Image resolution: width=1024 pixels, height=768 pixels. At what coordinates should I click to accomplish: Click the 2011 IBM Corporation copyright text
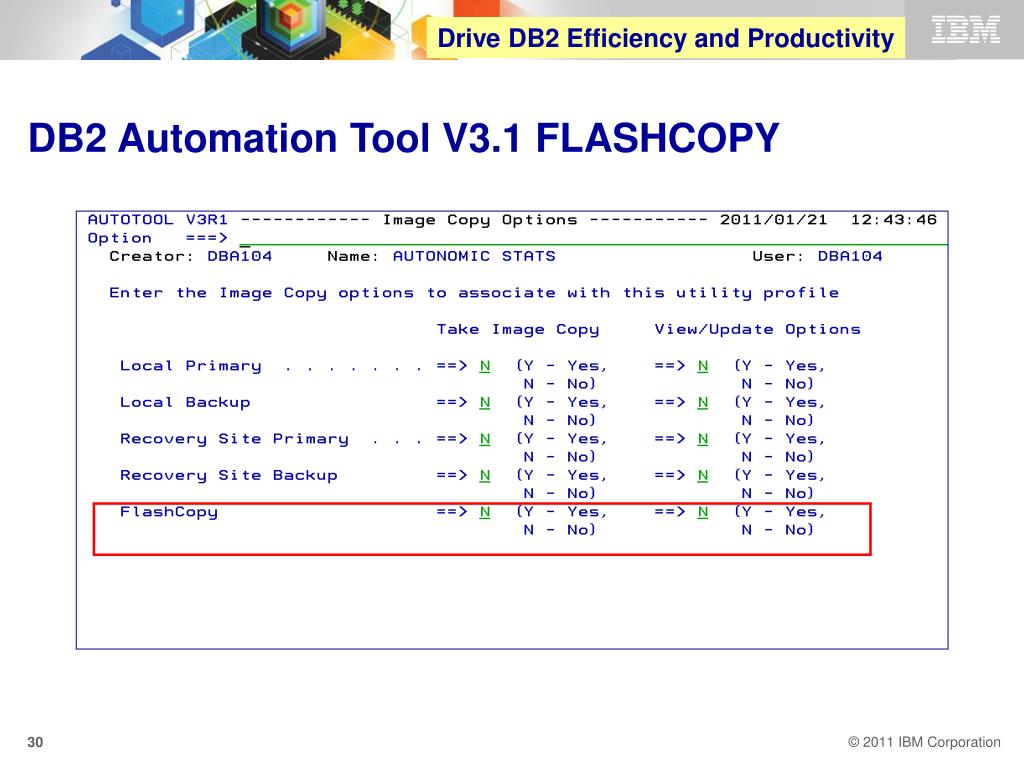[x=924, y=742]
